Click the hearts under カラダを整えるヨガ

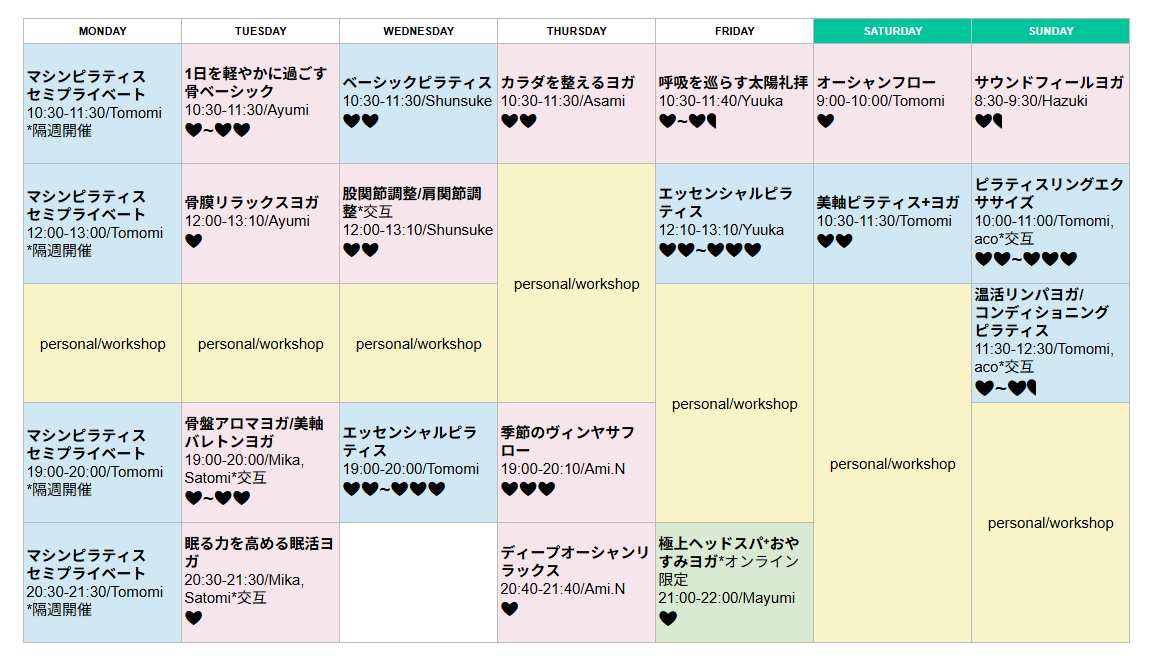tap(519, 121)
